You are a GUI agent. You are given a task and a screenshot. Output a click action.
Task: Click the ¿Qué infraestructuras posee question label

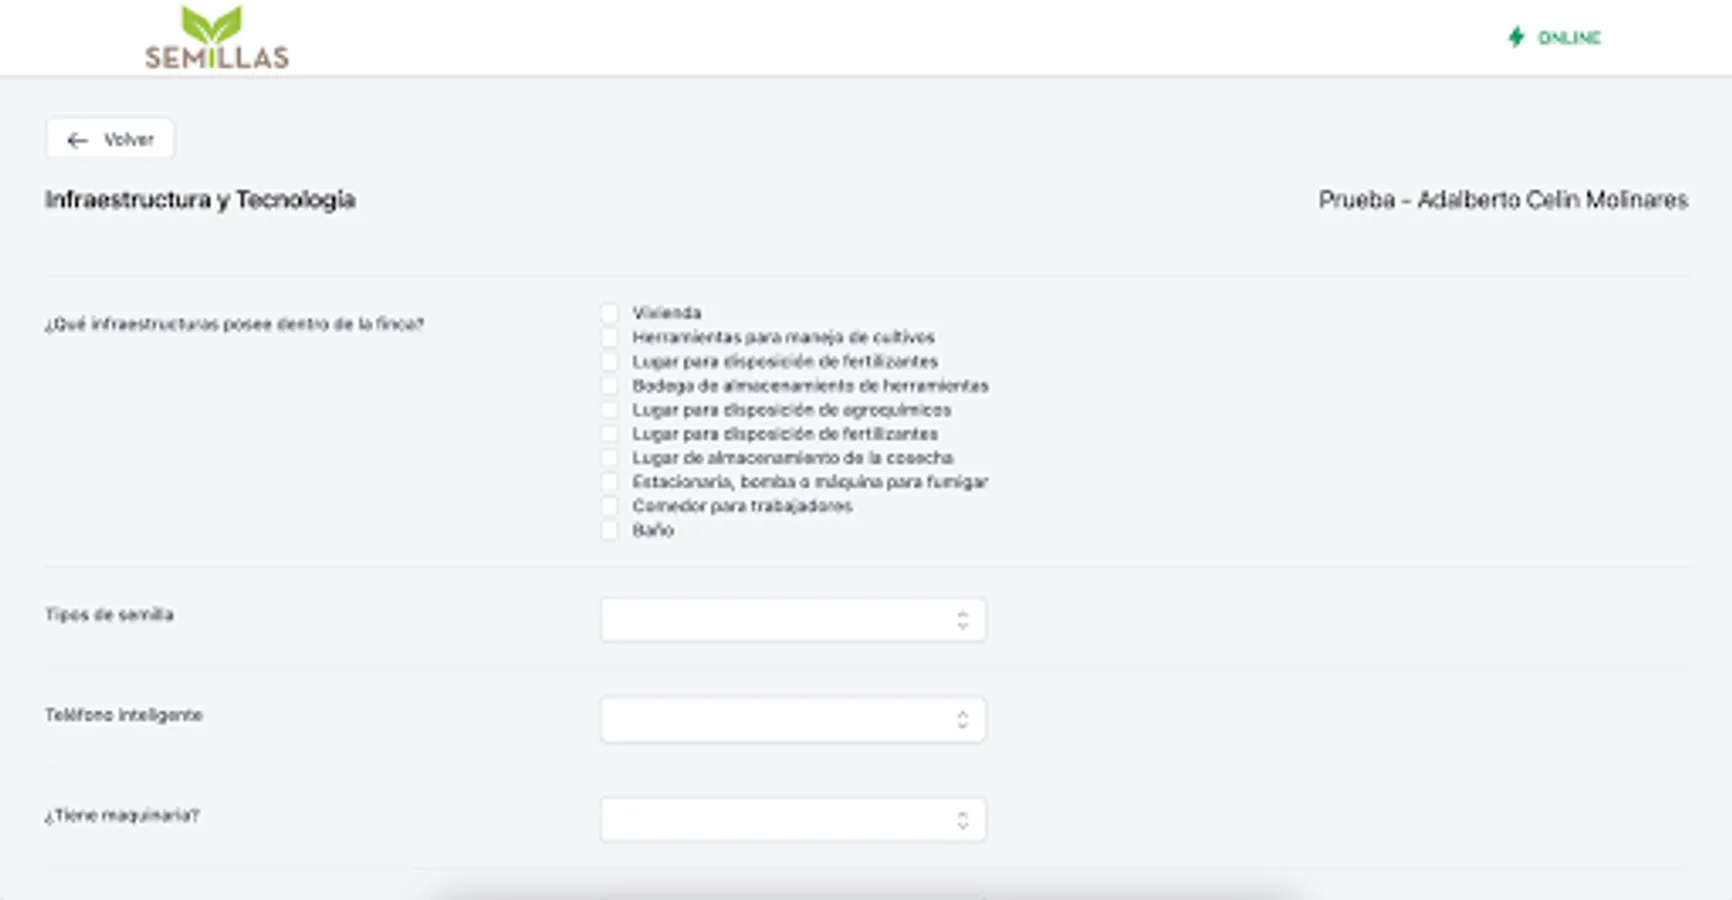(234, 324)
